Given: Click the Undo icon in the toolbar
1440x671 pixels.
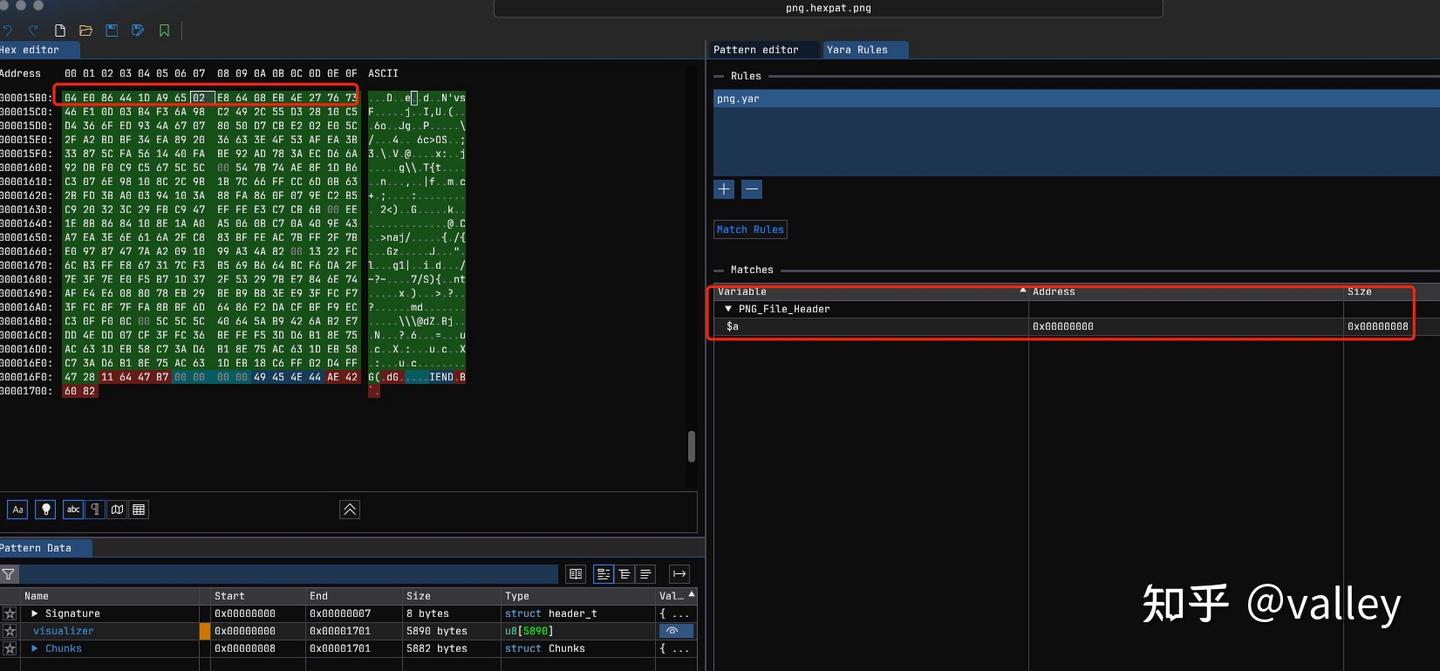Looking at the screenshot, I should (x=7, y=29).
